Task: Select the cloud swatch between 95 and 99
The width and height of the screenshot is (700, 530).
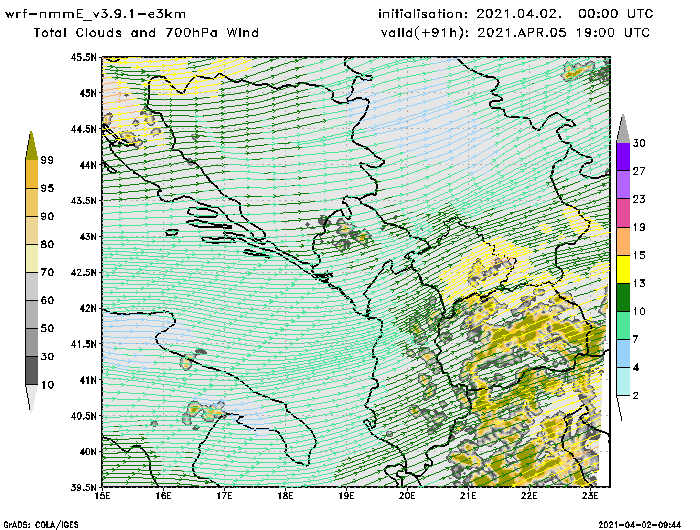Action: point(32,174)
